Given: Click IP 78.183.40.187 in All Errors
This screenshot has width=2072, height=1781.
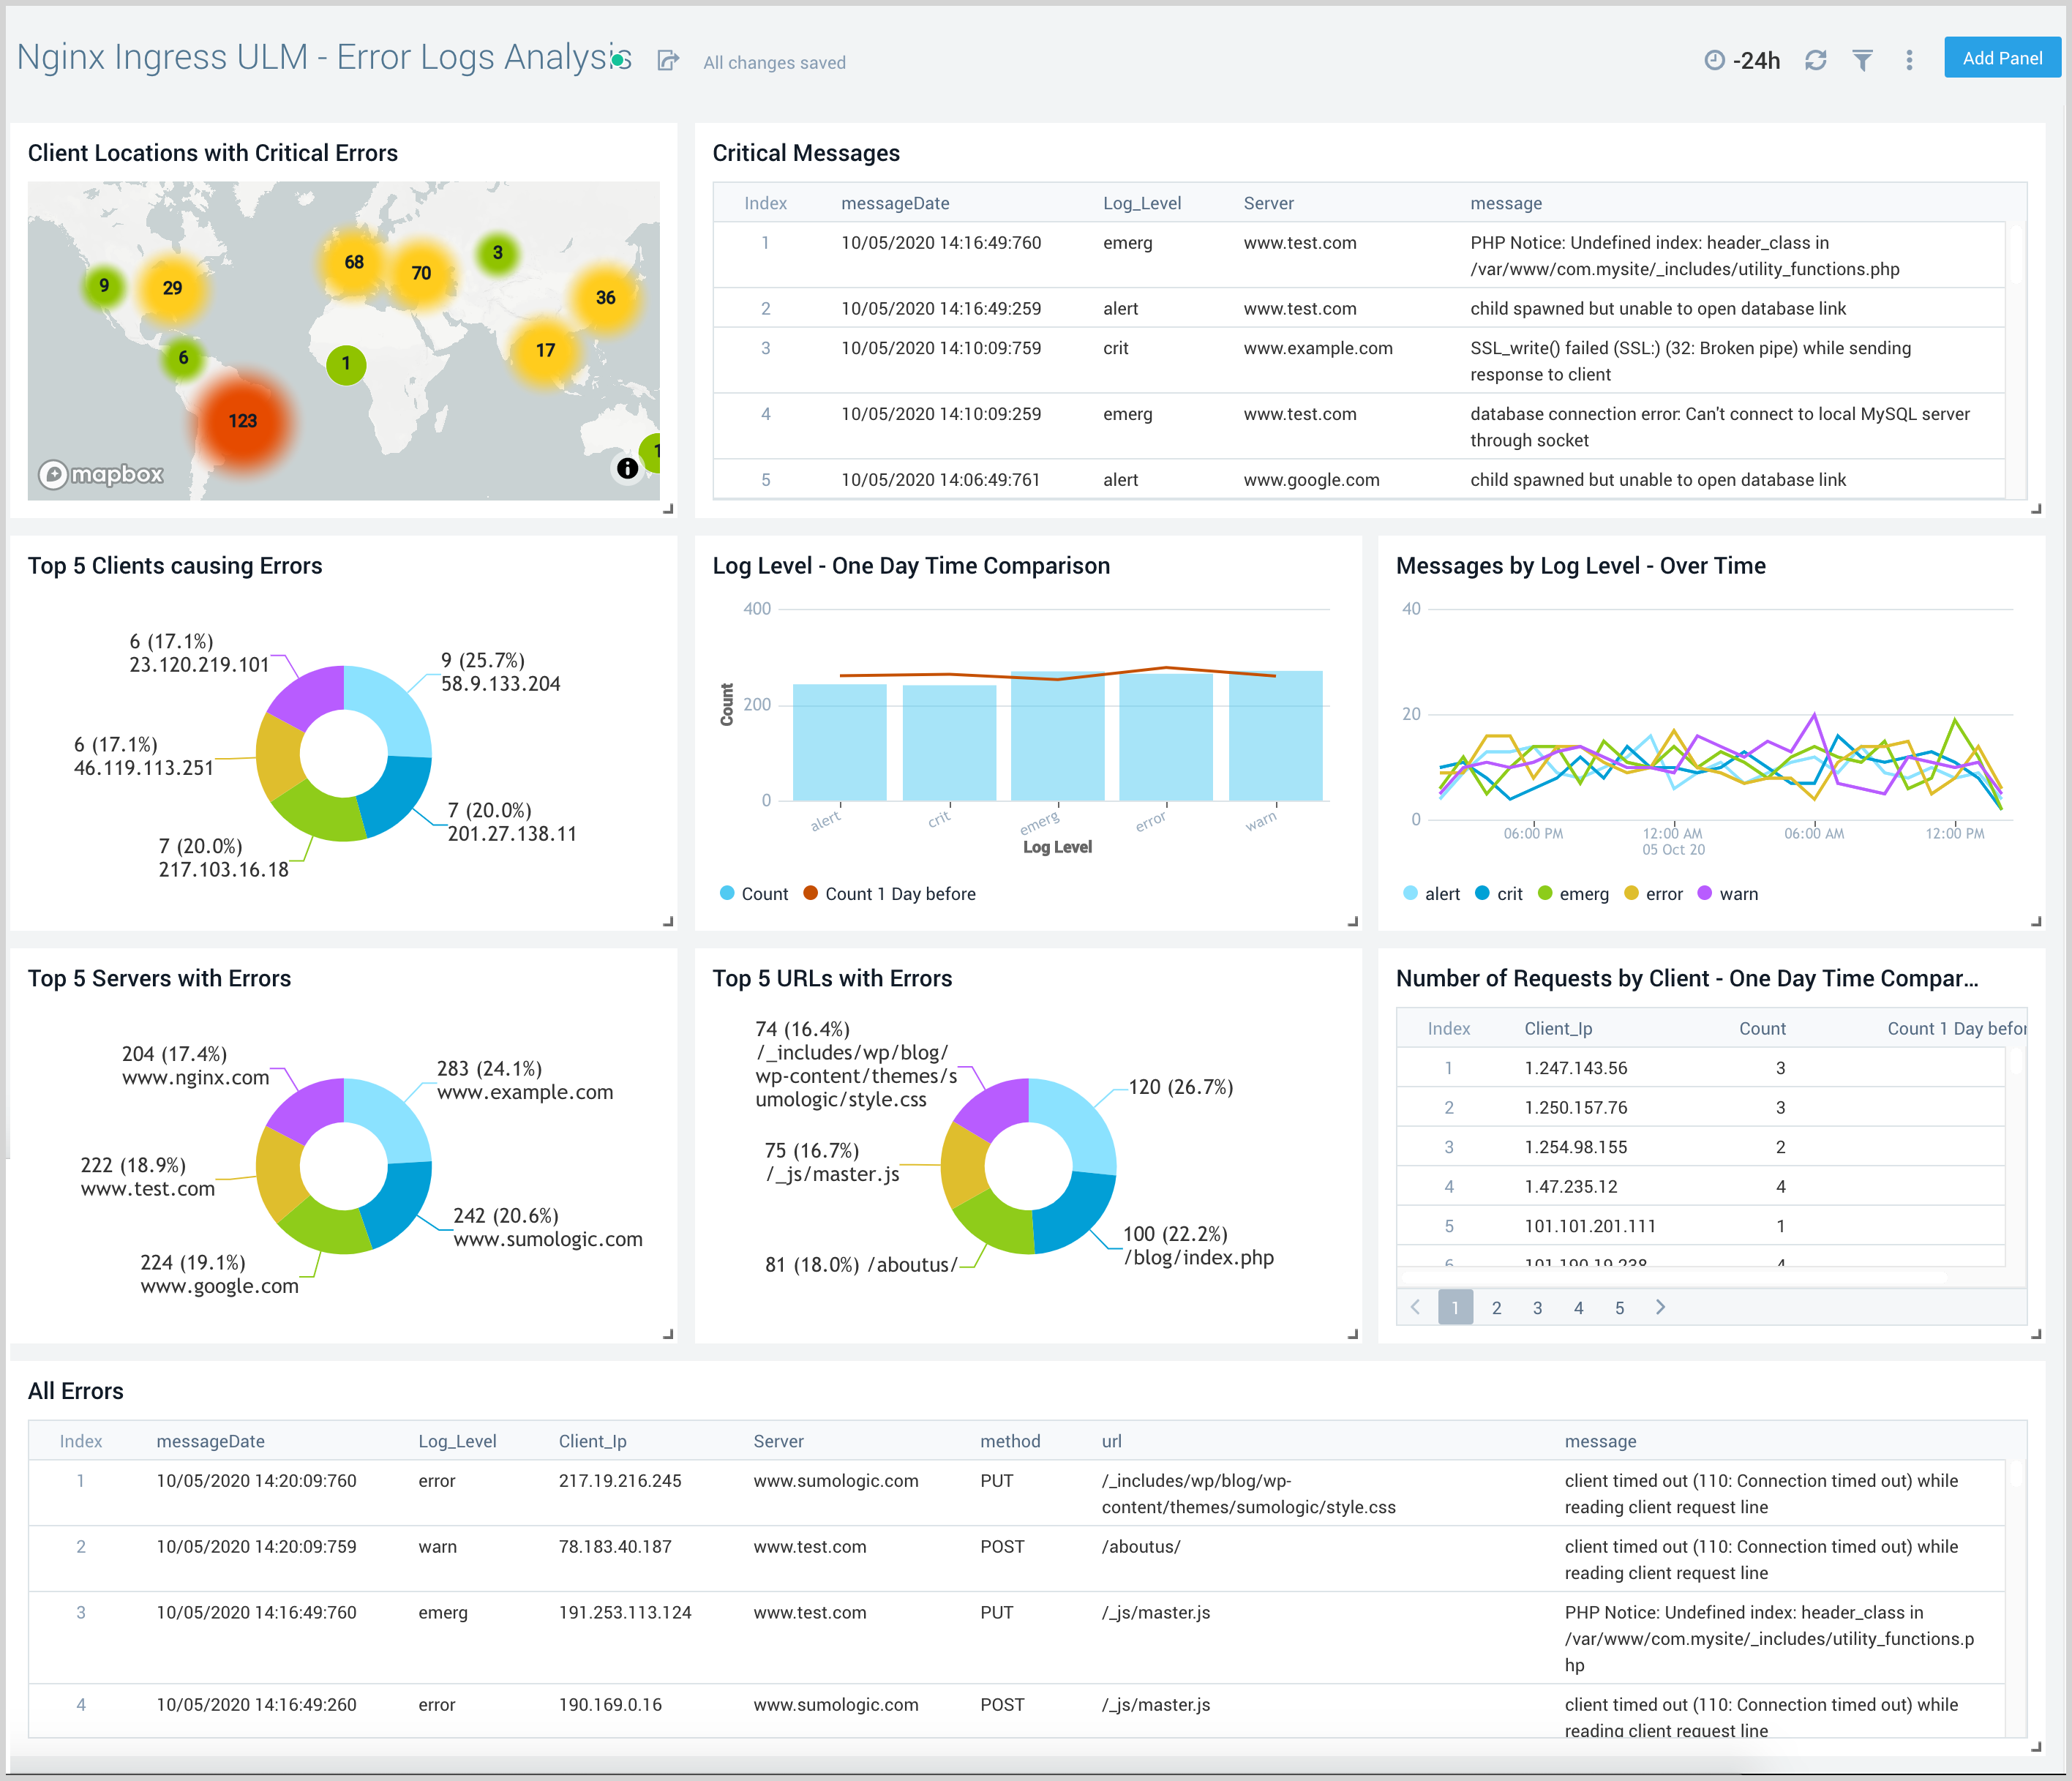Looking at the screenshot, I should tap(615, 1547).
